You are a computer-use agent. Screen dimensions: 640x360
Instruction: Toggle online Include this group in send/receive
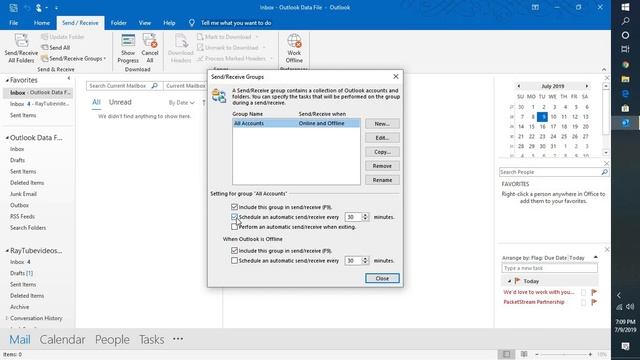coord(234,207)
